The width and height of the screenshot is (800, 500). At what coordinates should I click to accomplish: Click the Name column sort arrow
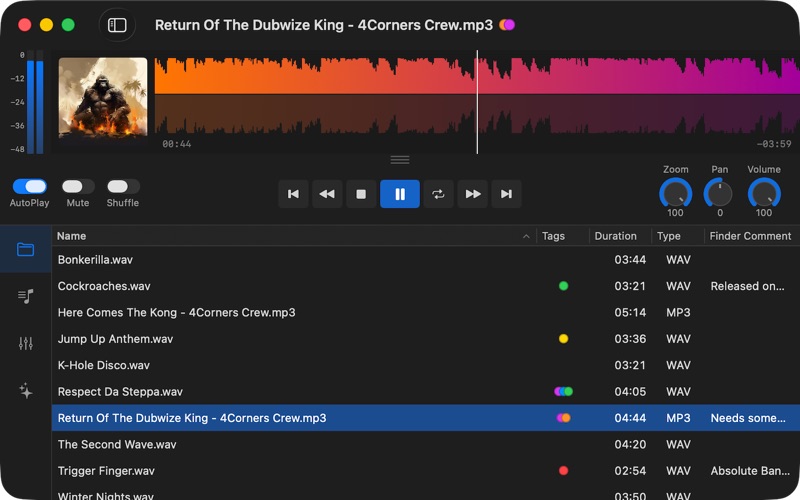pos(526,236)
